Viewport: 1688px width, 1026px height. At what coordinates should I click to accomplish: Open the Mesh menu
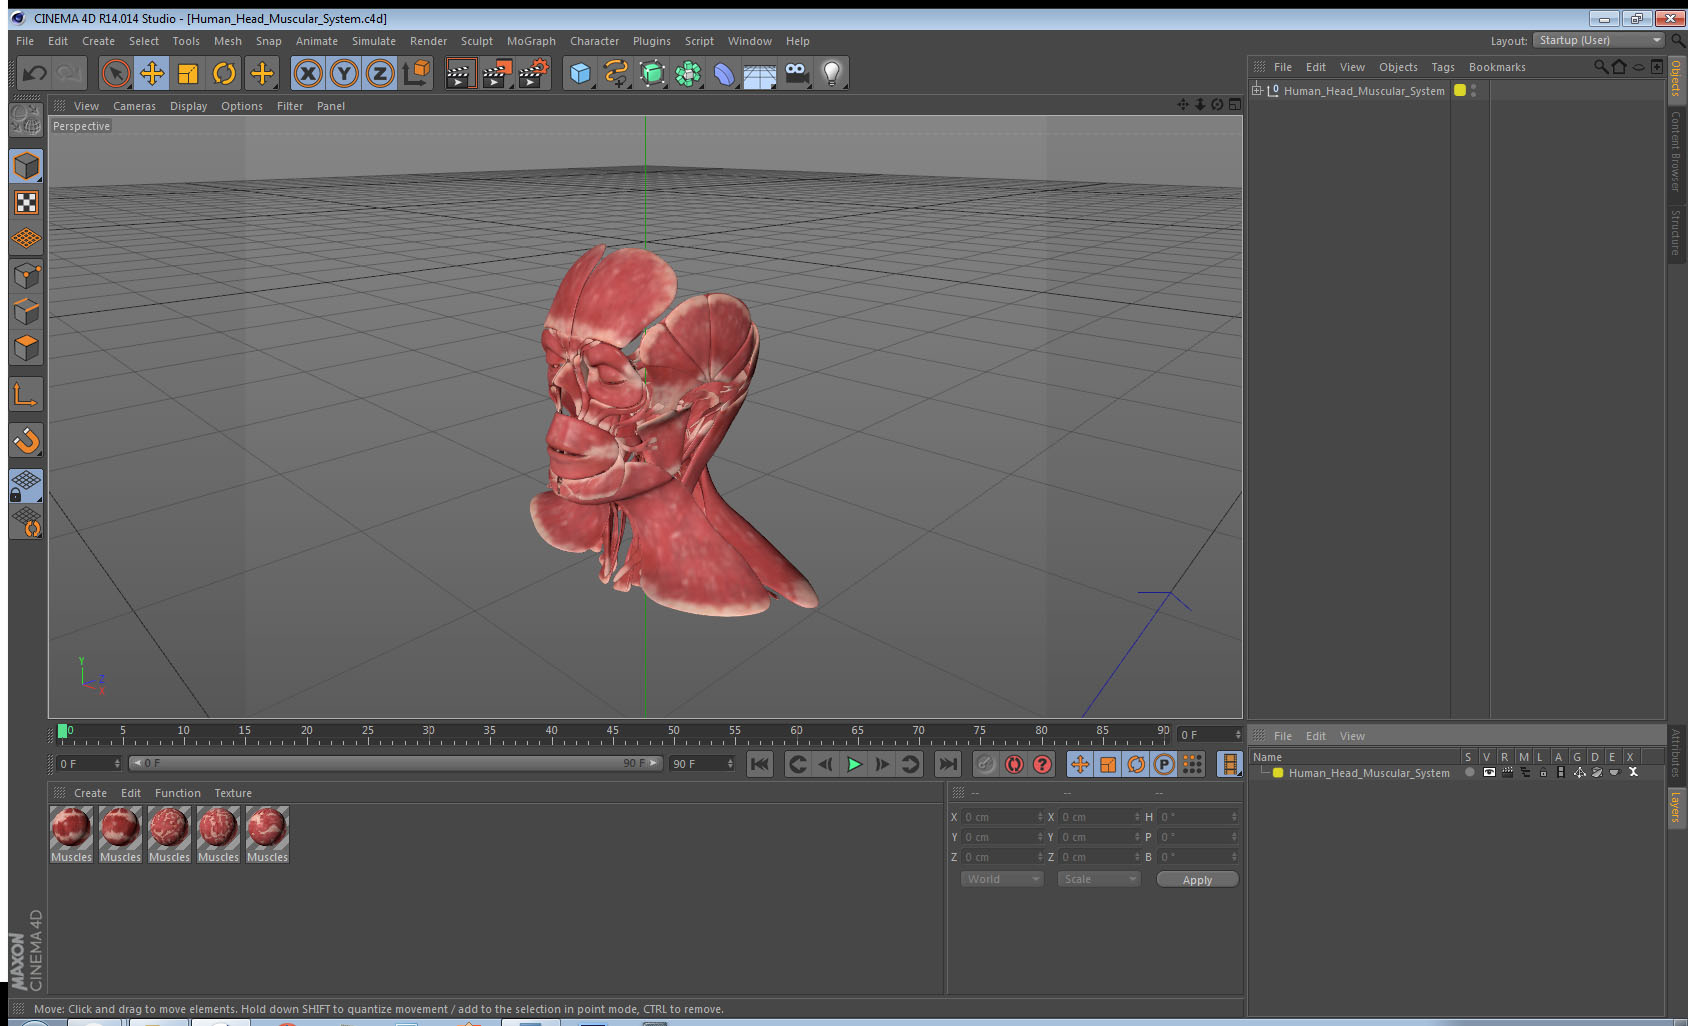pos(227,41)
